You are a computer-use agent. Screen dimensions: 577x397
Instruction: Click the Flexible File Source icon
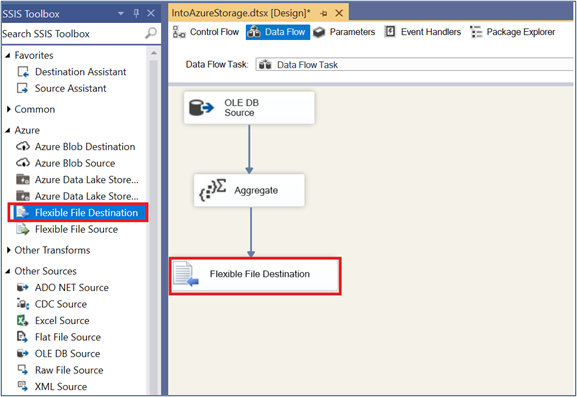[x=23, y=229]
